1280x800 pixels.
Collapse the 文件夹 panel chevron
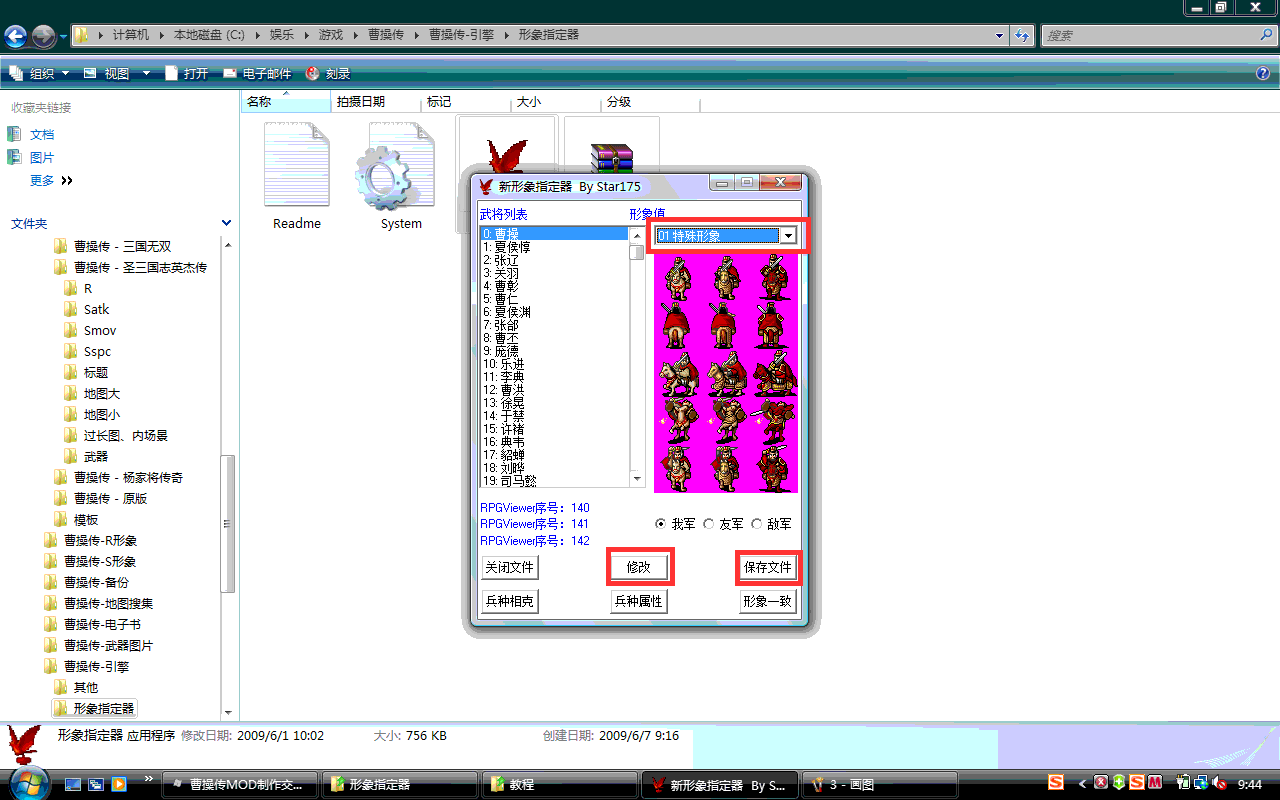[226, 223]
